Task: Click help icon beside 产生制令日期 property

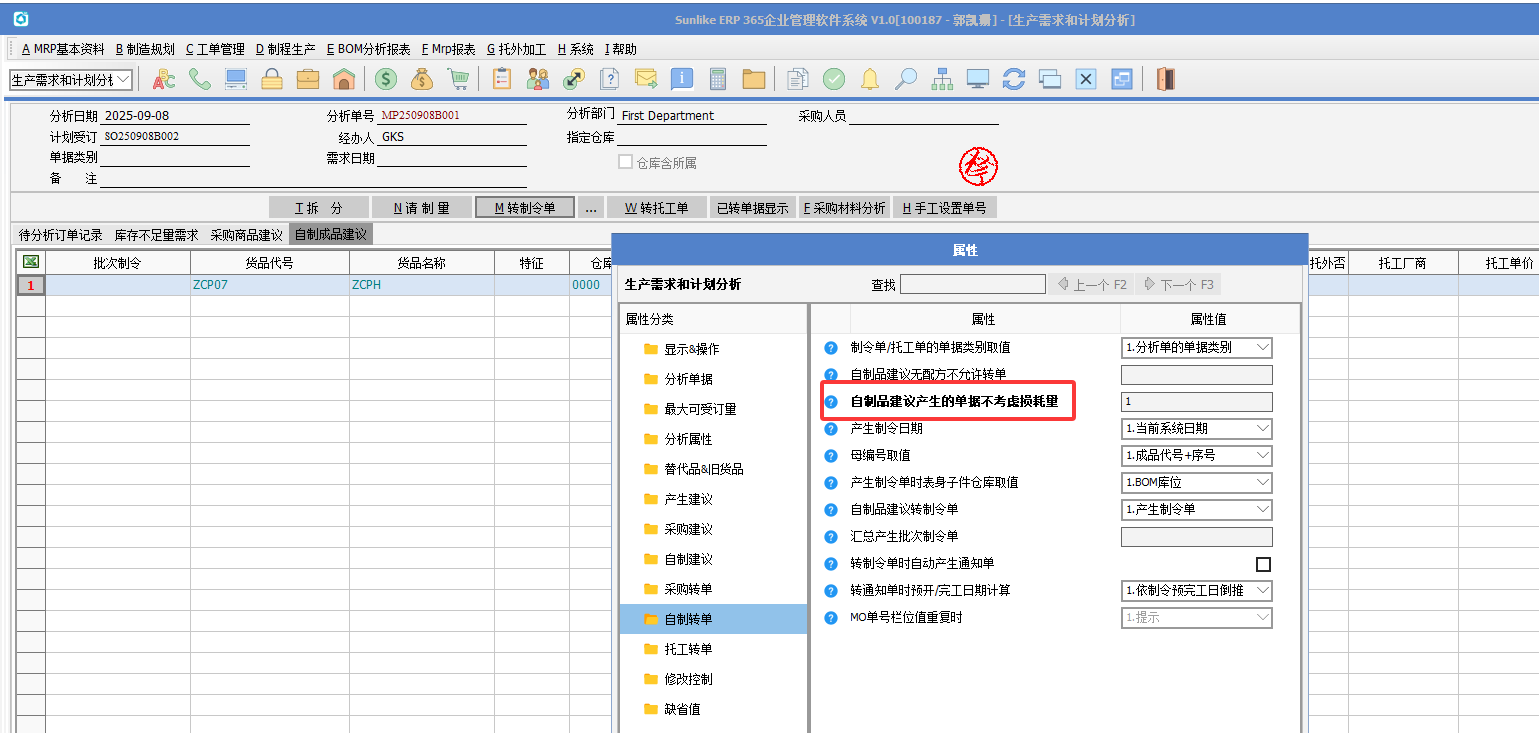Action: click(830, 429)
